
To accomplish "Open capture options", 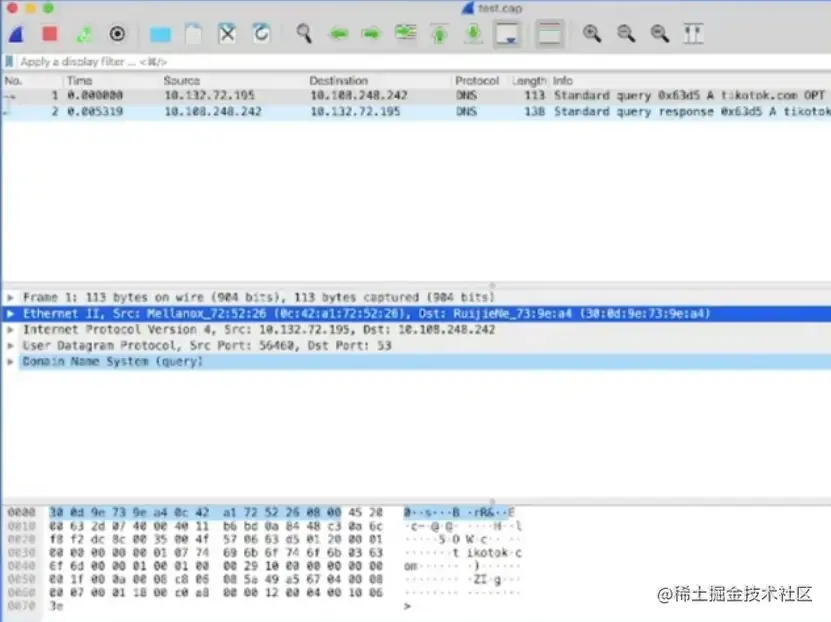I will [x=117, y=34].
